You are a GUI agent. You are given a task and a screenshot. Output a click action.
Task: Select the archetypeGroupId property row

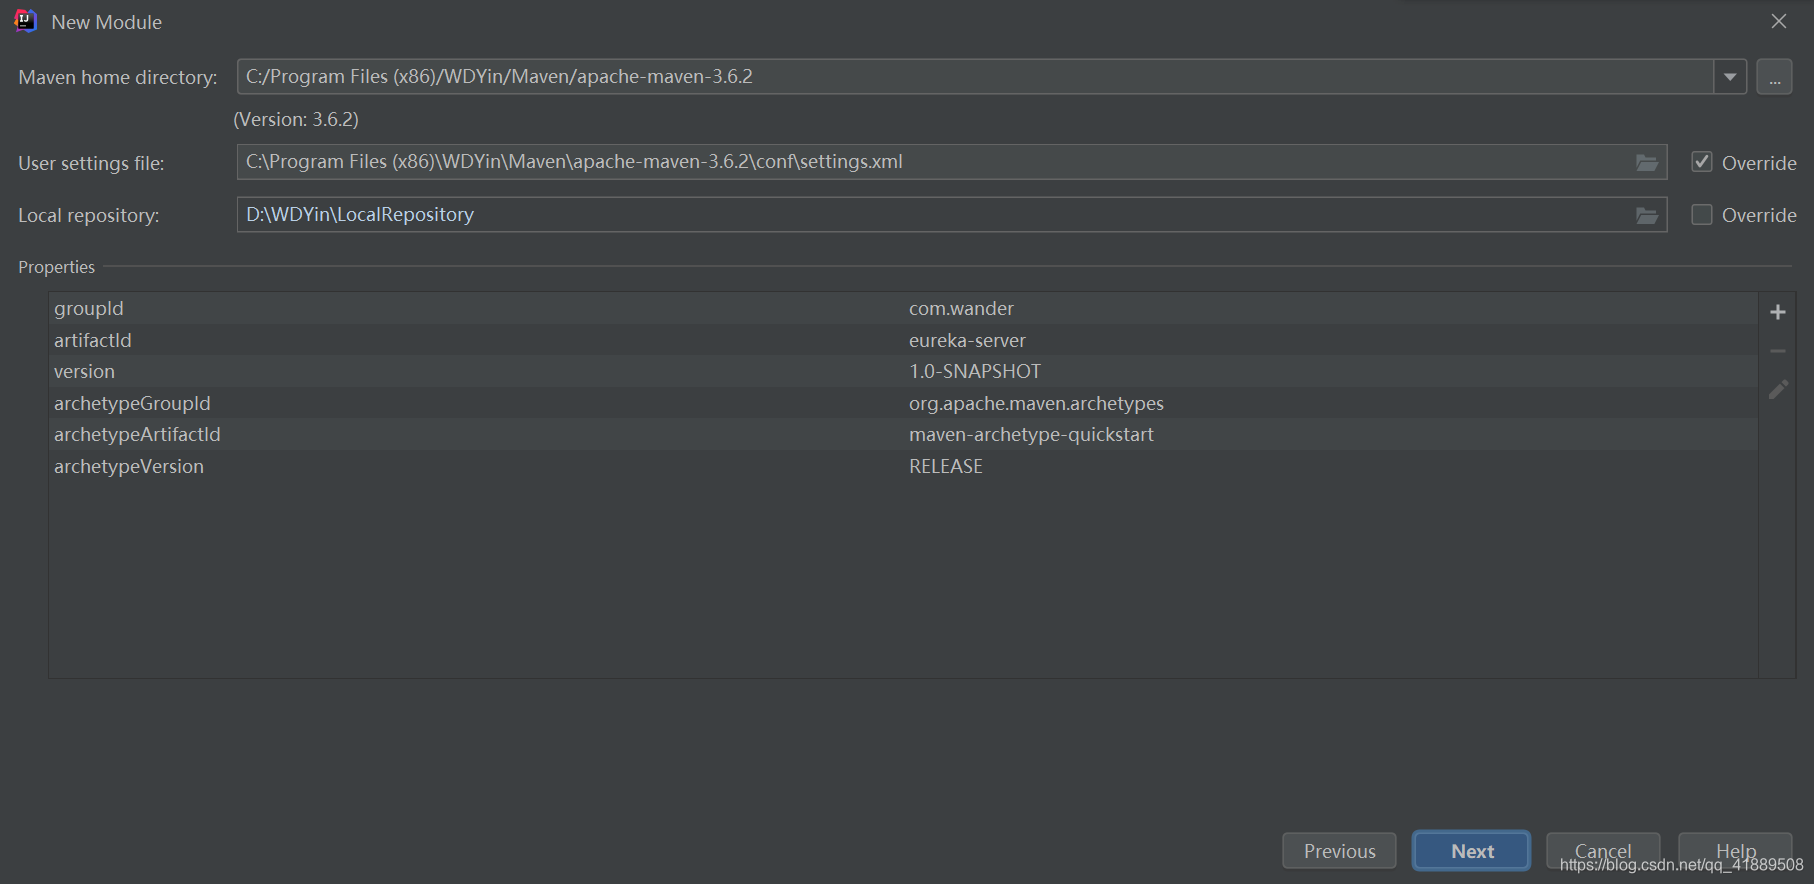click(903, 403)
